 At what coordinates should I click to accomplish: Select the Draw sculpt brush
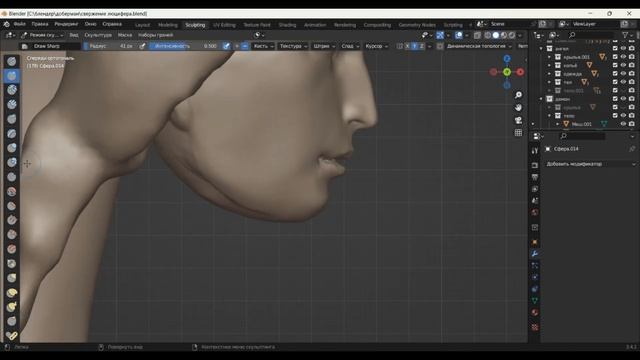coord(12,61)
